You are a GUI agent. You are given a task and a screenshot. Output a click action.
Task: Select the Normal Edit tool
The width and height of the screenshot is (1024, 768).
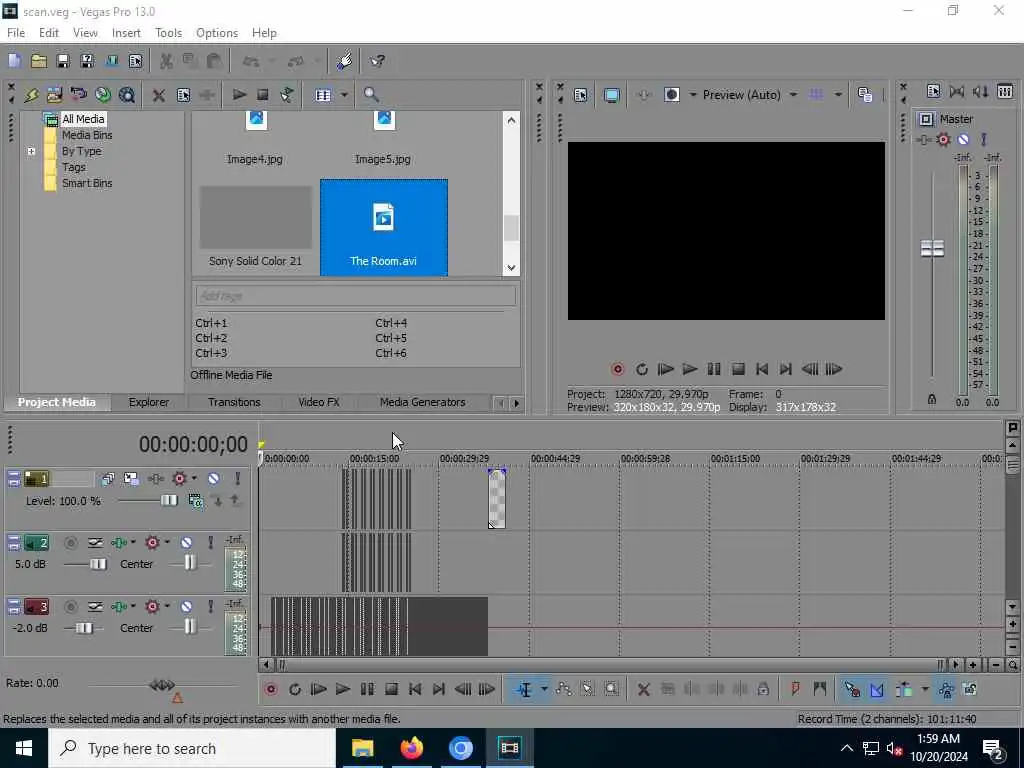click(524, 690)
